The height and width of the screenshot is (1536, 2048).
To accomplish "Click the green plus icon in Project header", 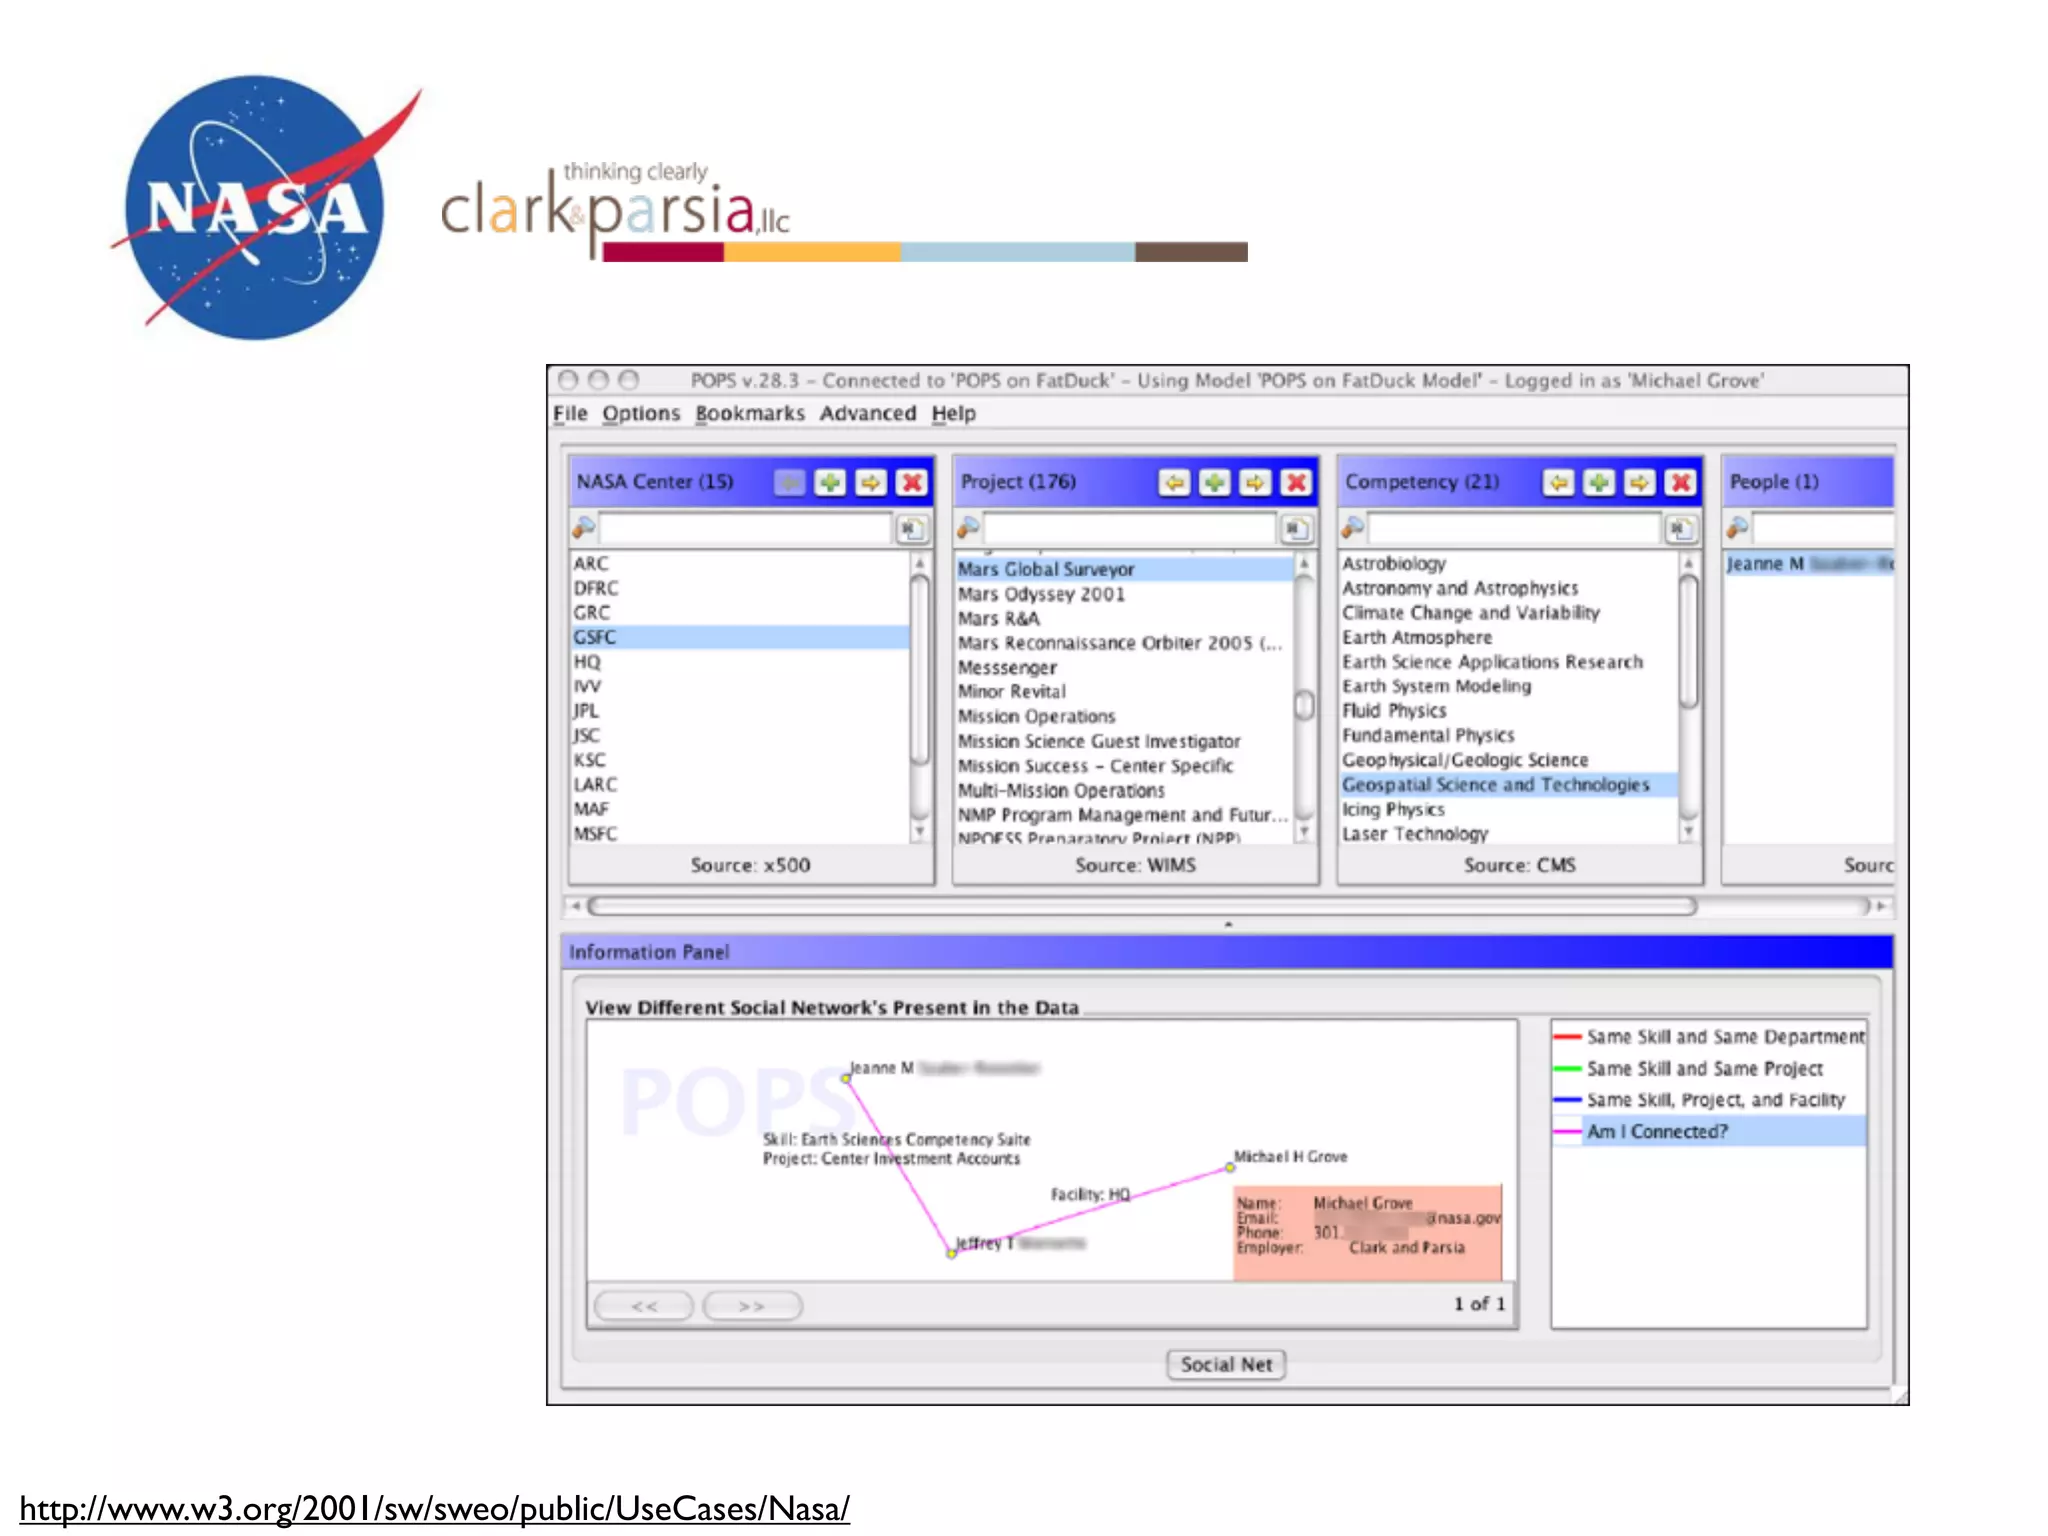I will pyautogui.click(x=1214, y=483).
